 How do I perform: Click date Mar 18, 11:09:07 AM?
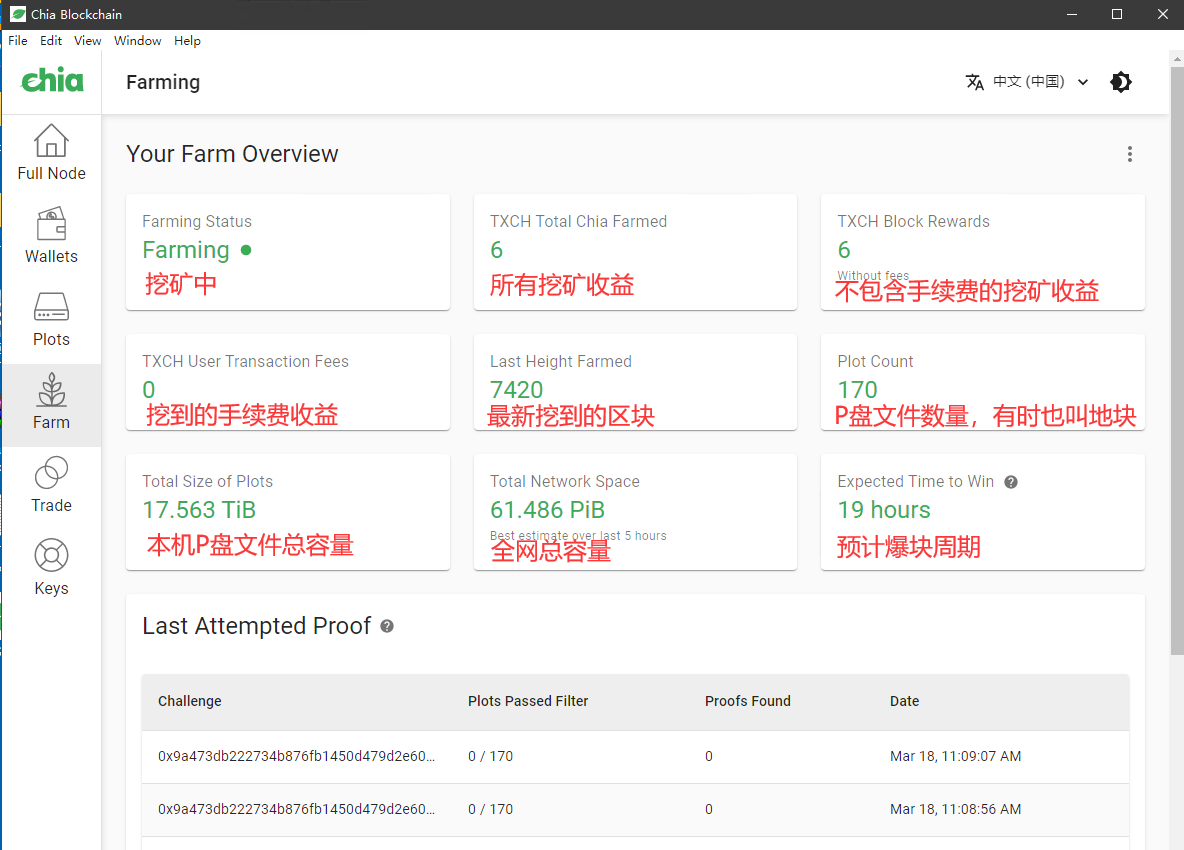[955, 756]
